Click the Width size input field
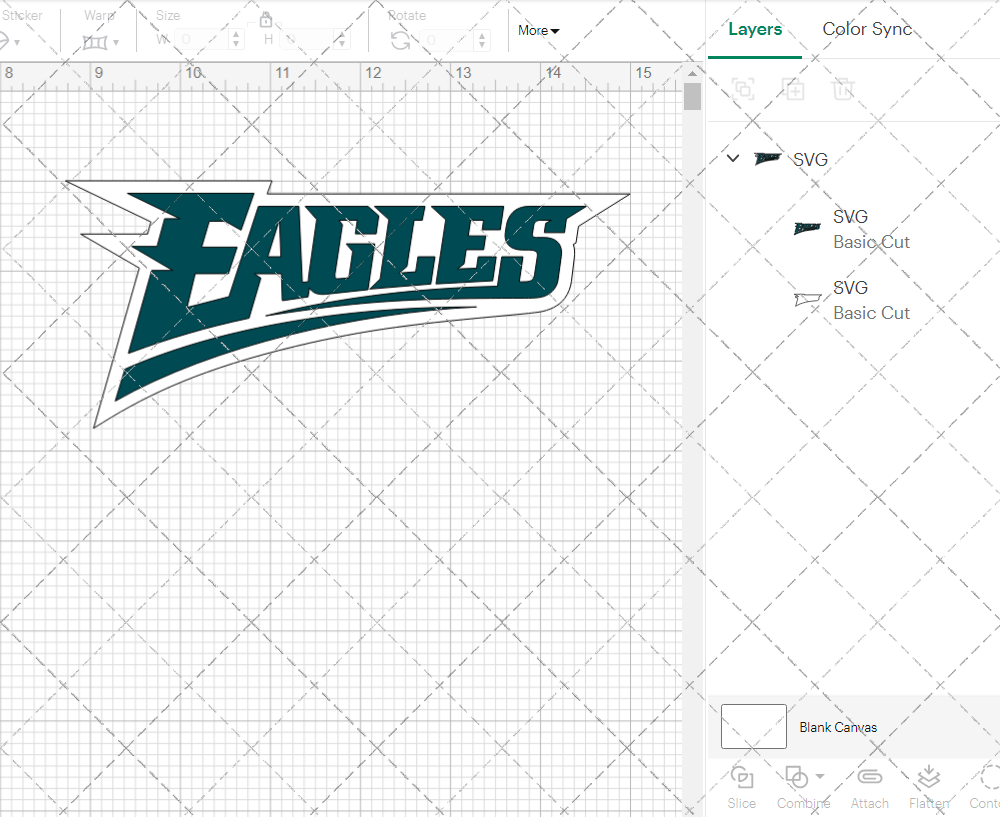The height and width of the screenshot is (817, 1000). pyautogui.click(x=200, y=40)
